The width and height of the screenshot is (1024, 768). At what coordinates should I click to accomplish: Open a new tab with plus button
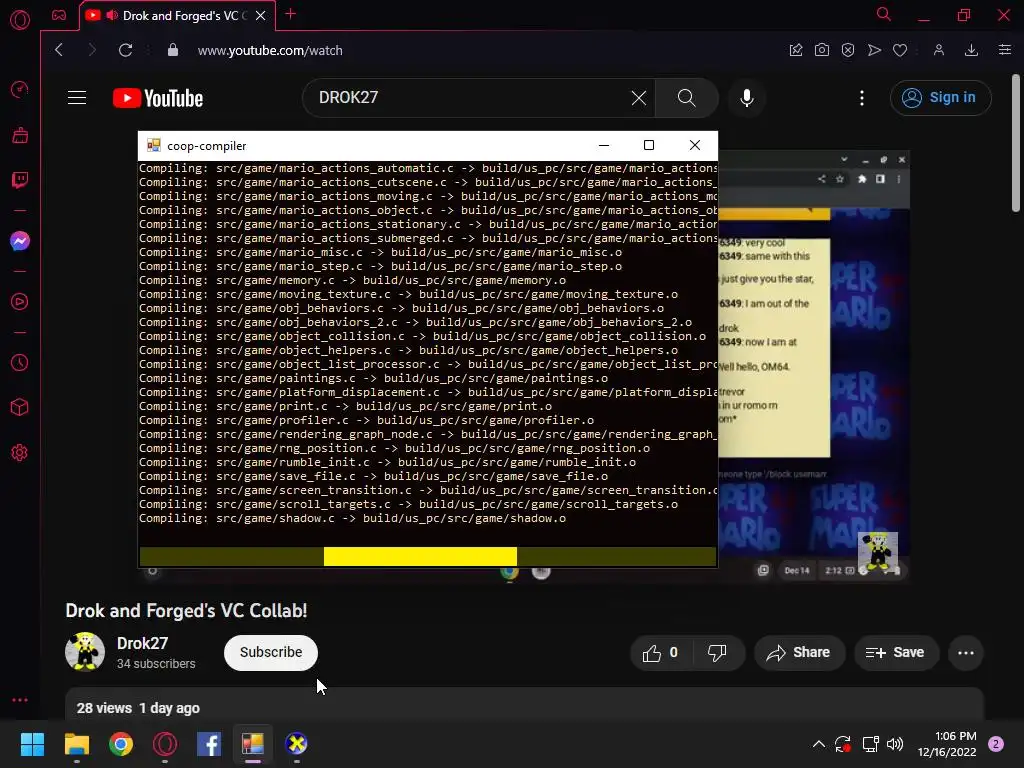(291, 14)
